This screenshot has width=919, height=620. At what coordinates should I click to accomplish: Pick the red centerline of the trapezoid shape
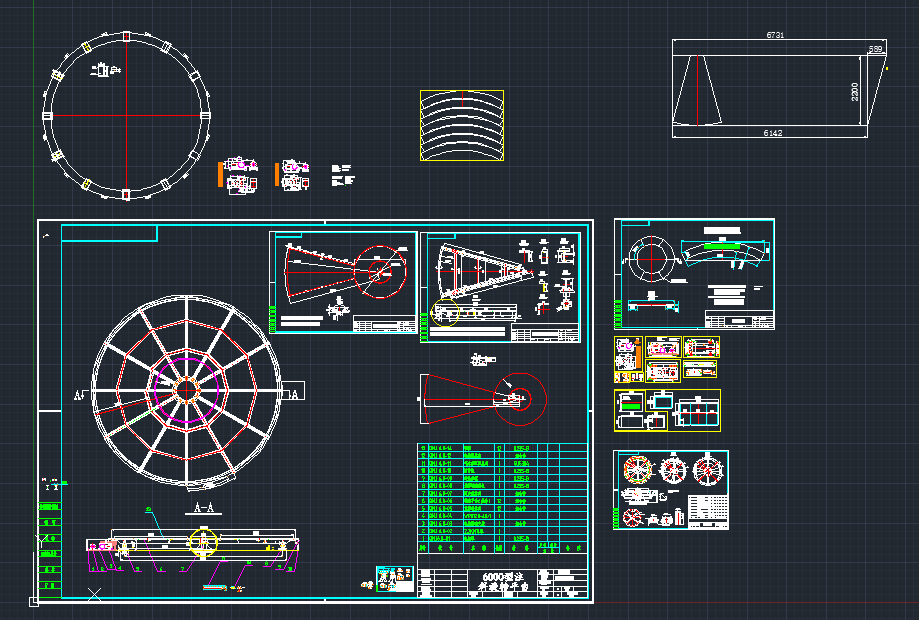pos(697,90)
